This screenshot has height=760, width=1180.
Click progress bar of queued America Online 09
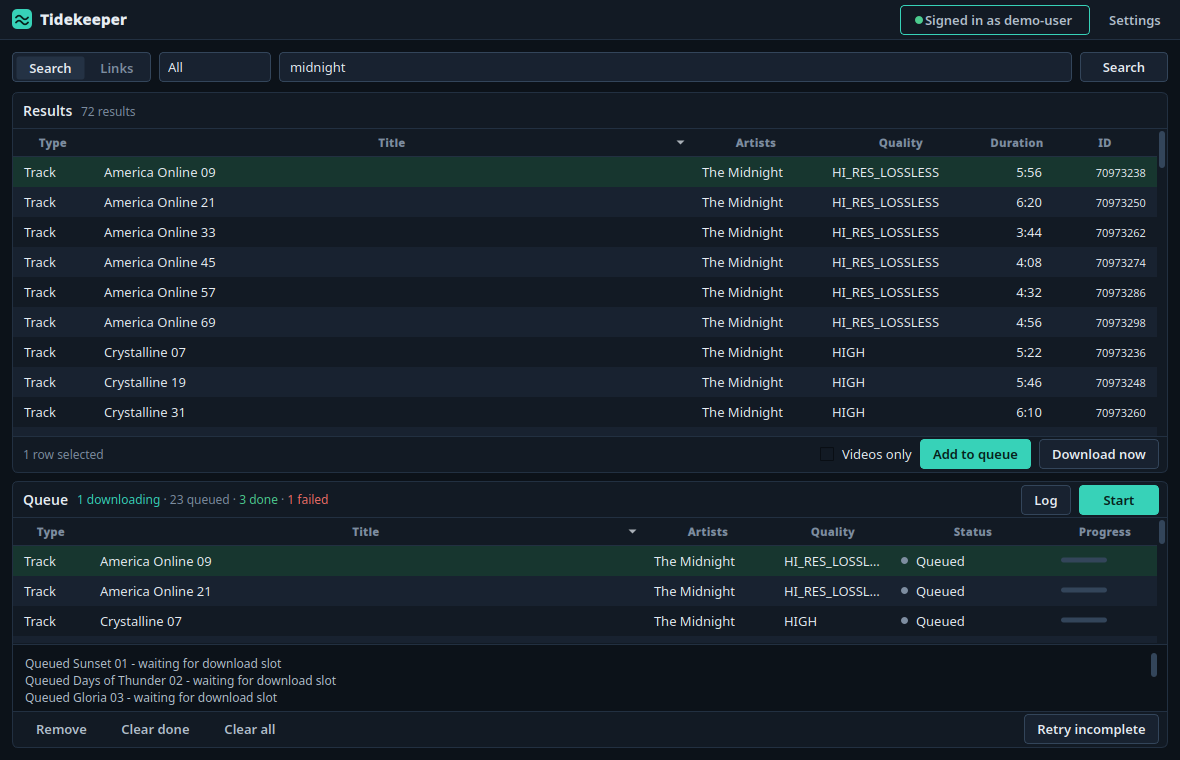pyautogui.click(x=1084, y=560)
